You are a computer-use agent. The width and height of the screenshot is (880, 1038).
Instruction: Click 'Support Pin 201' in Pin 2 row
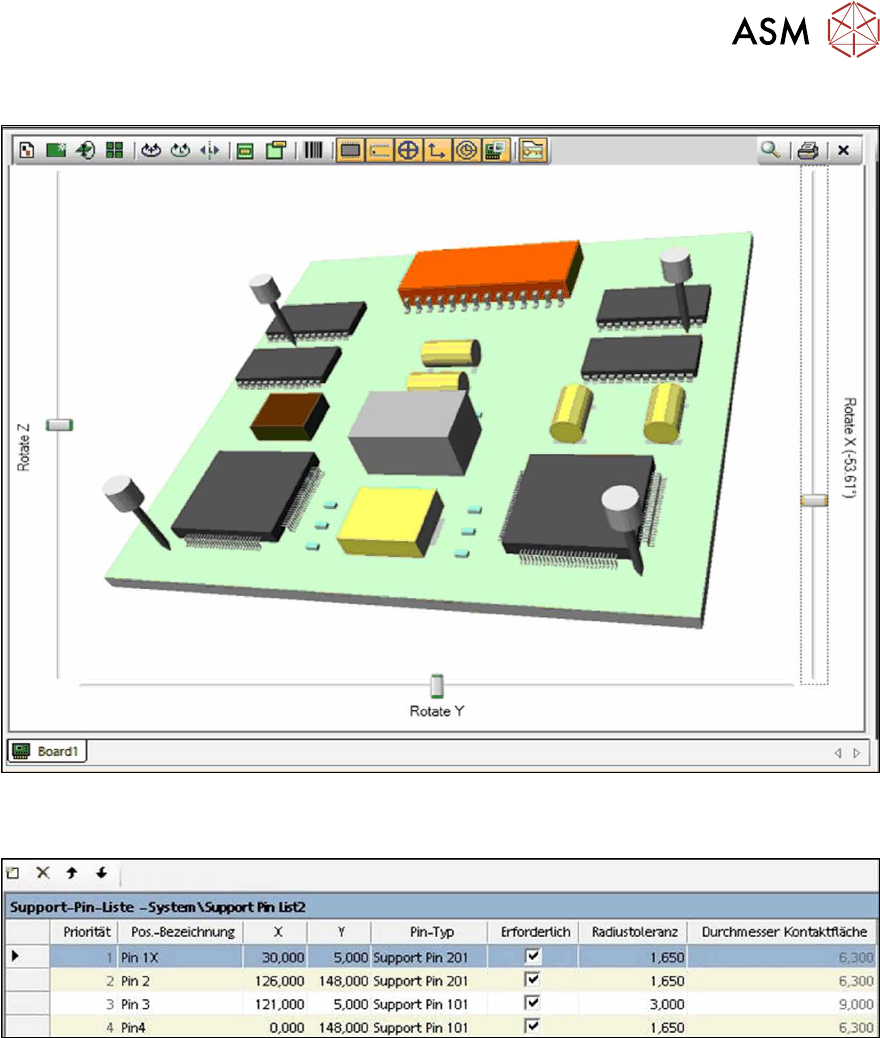click(x=420, y=981)
